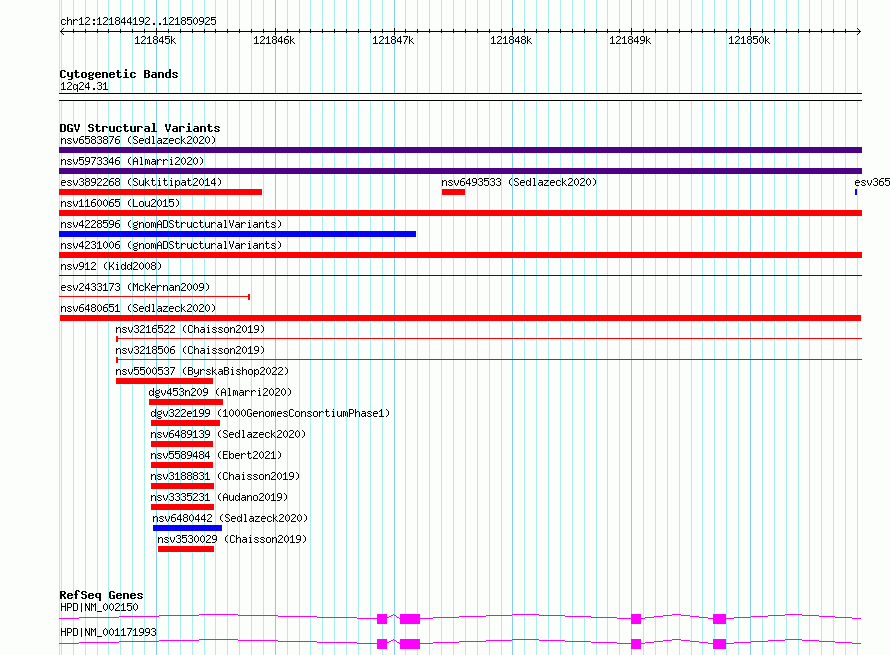Open variant nsv6489139 (Sedlazeck2020) label
This screenshot has height=655, width=890.
pyautogui.click(x=228, y=434)
